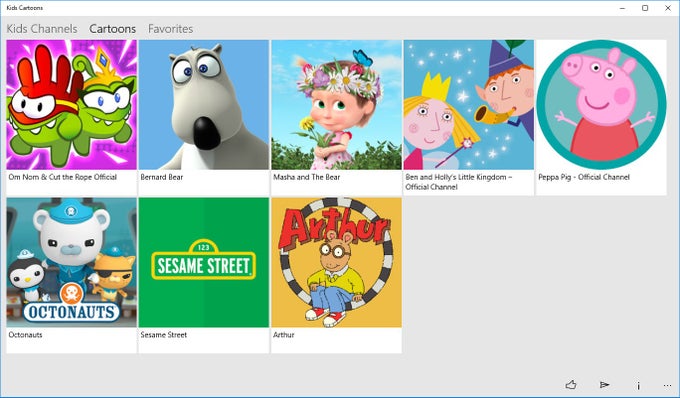Click the 'Masha and The Bear' title text
This screenshot has width=680, height=398.
click(307, 177)
